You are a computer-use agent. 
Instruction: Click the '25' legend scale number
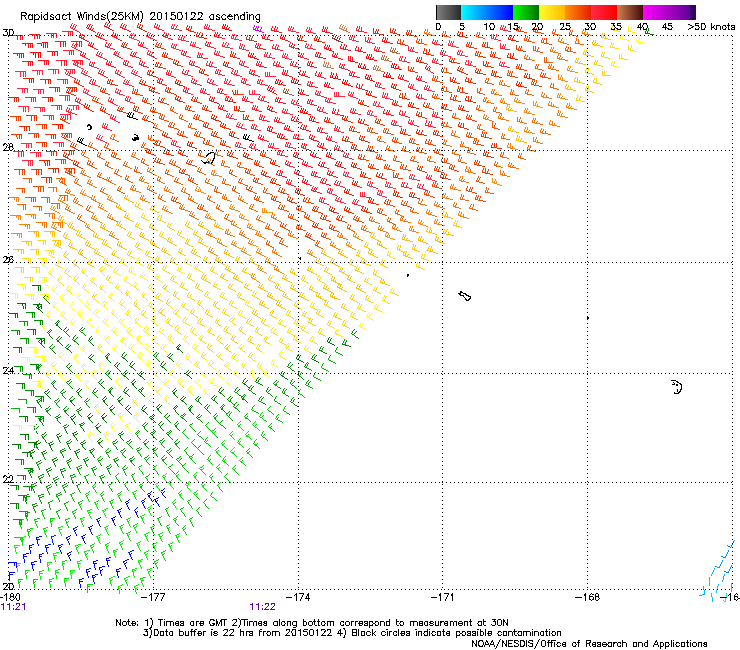[x=565, y=27]
